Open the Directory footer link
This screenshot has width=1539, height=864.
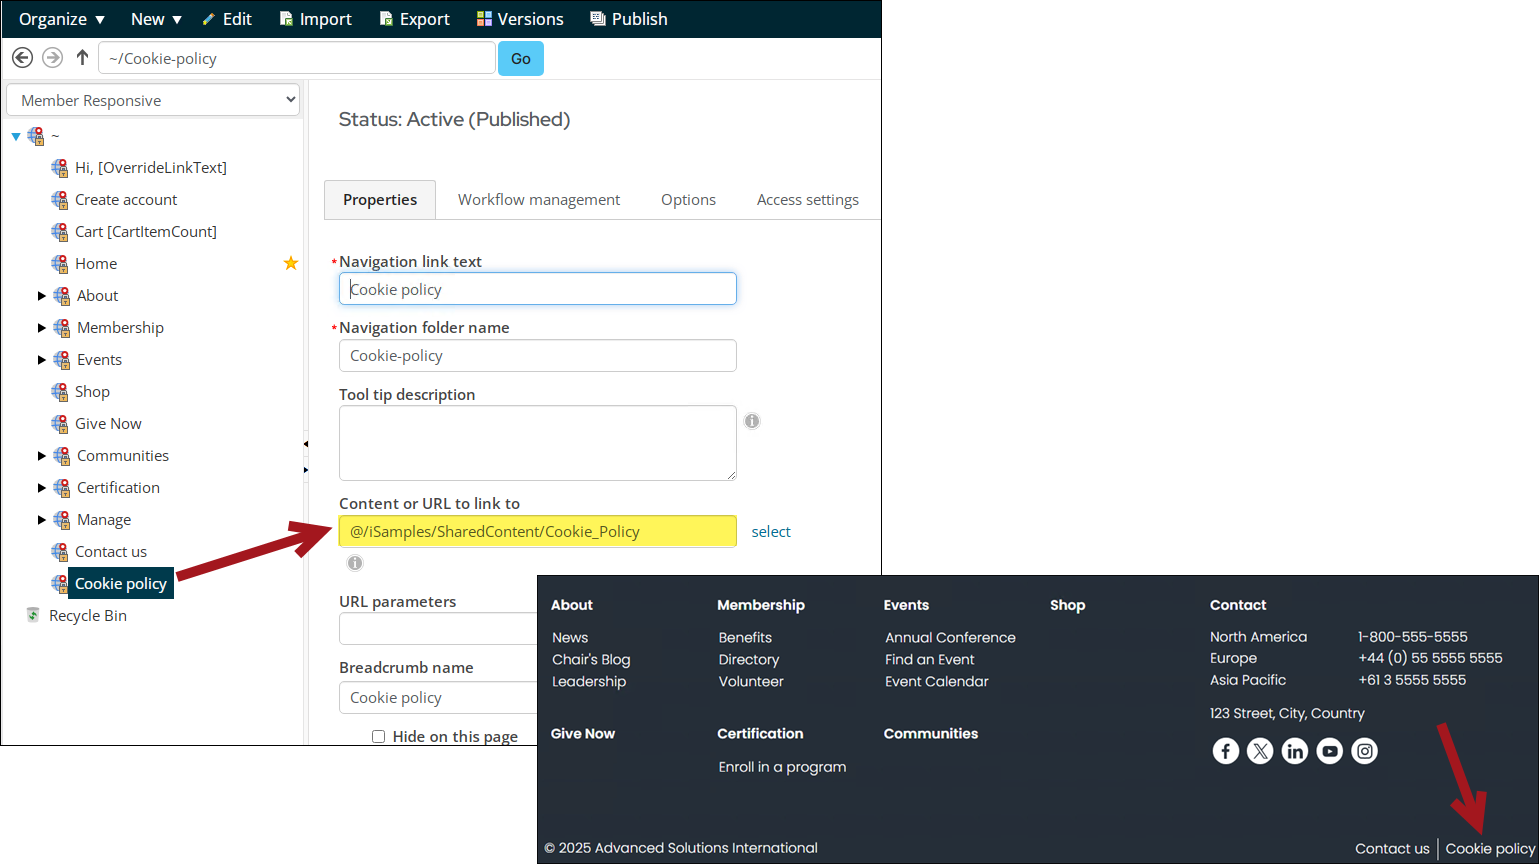(x=749, y=660)
